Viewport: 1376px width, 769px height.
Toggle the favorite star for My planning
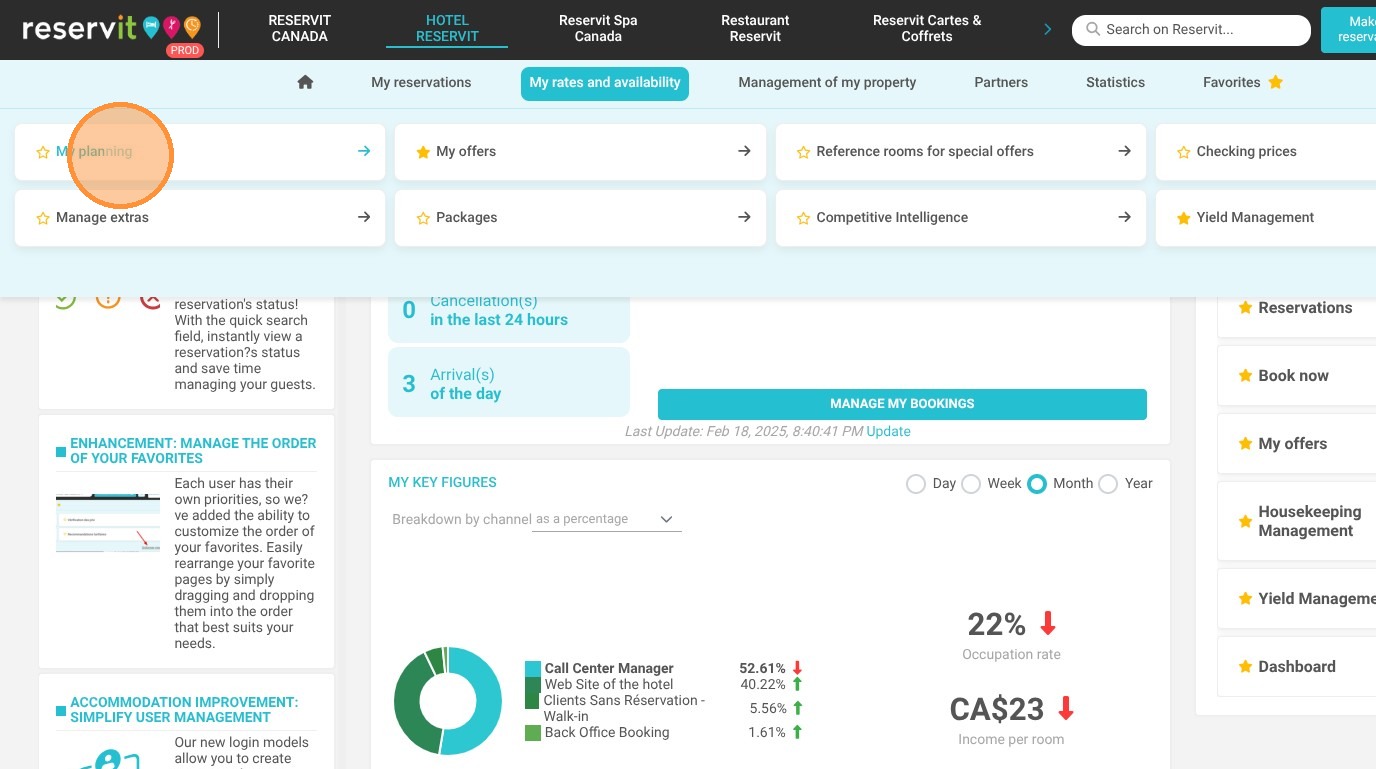(x=43, y=152)
